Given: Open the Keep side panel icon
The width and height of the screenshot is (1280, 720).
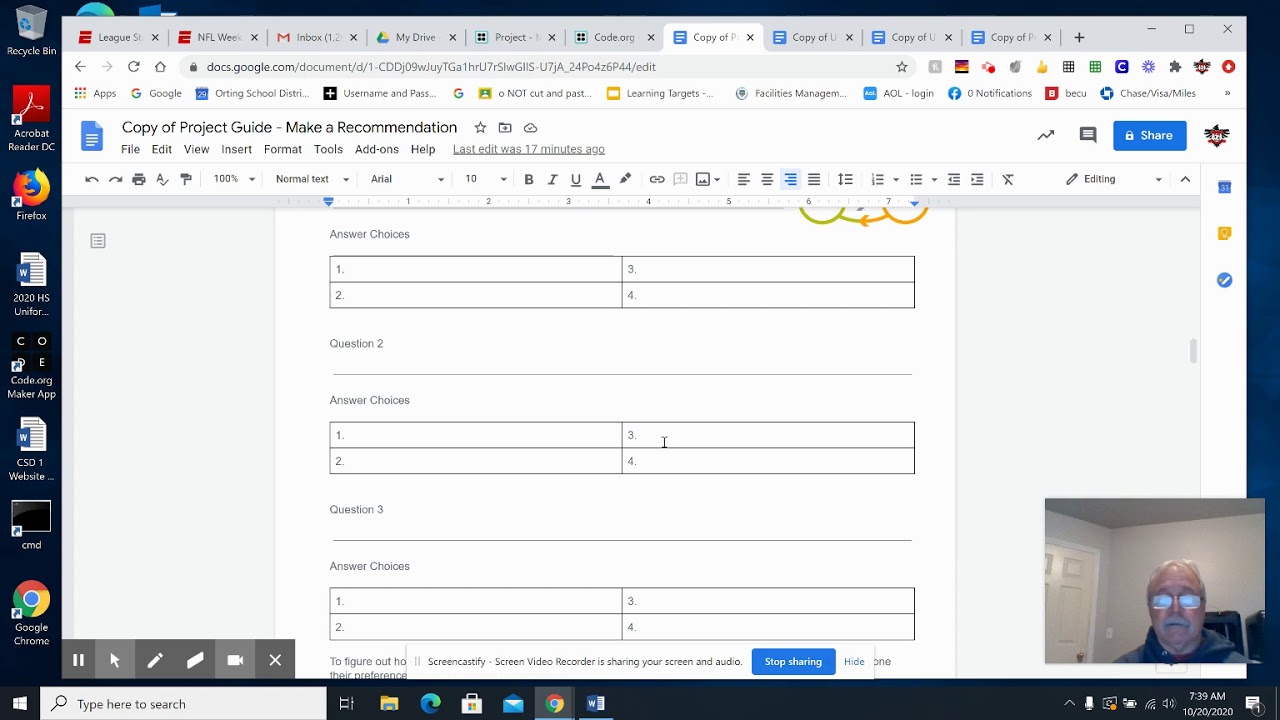Looking at the screenshot, I should (1224, 233).
